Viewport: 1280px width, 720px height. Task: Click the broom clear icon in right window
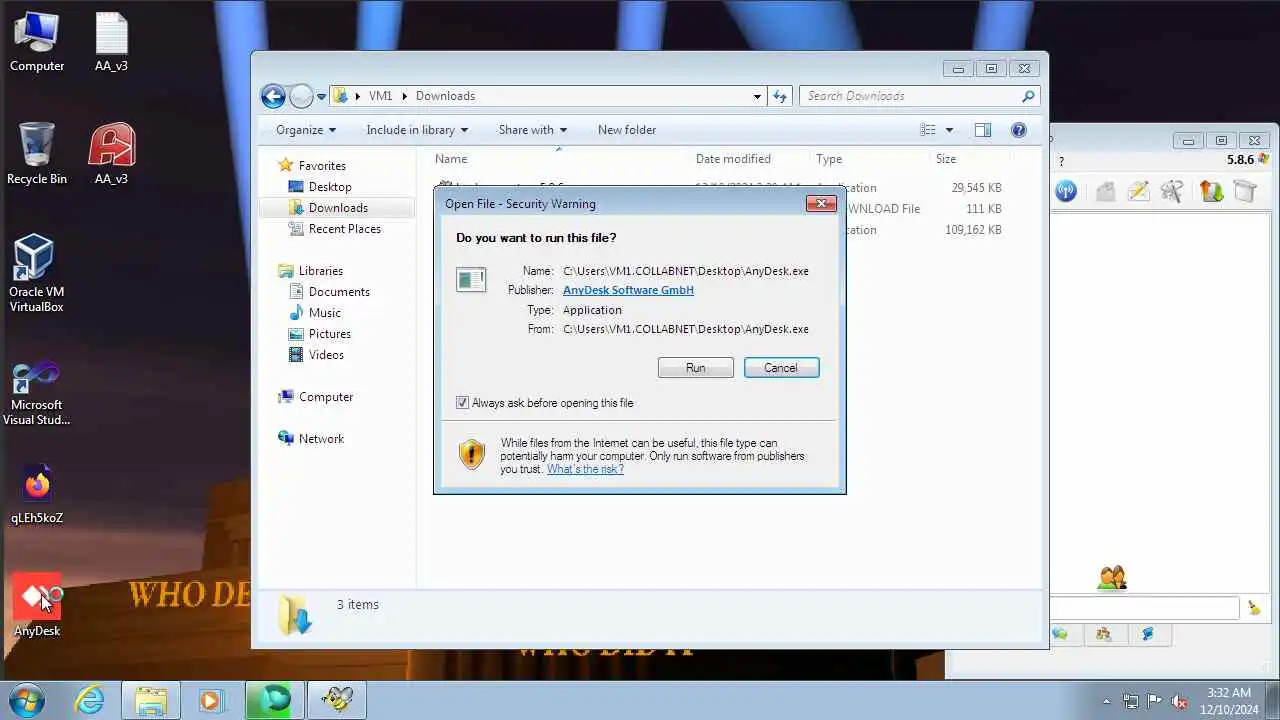pos(1254,607)
